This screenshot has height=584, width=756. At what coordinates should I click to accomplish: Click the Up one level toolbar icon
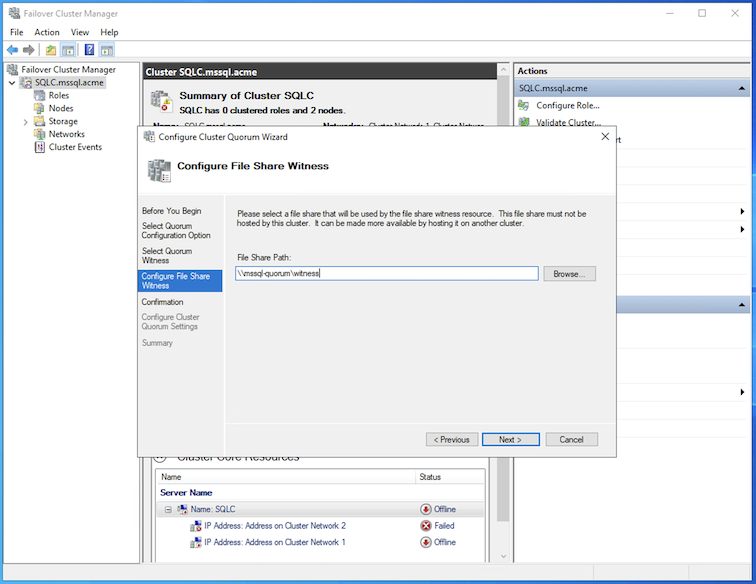51,50
